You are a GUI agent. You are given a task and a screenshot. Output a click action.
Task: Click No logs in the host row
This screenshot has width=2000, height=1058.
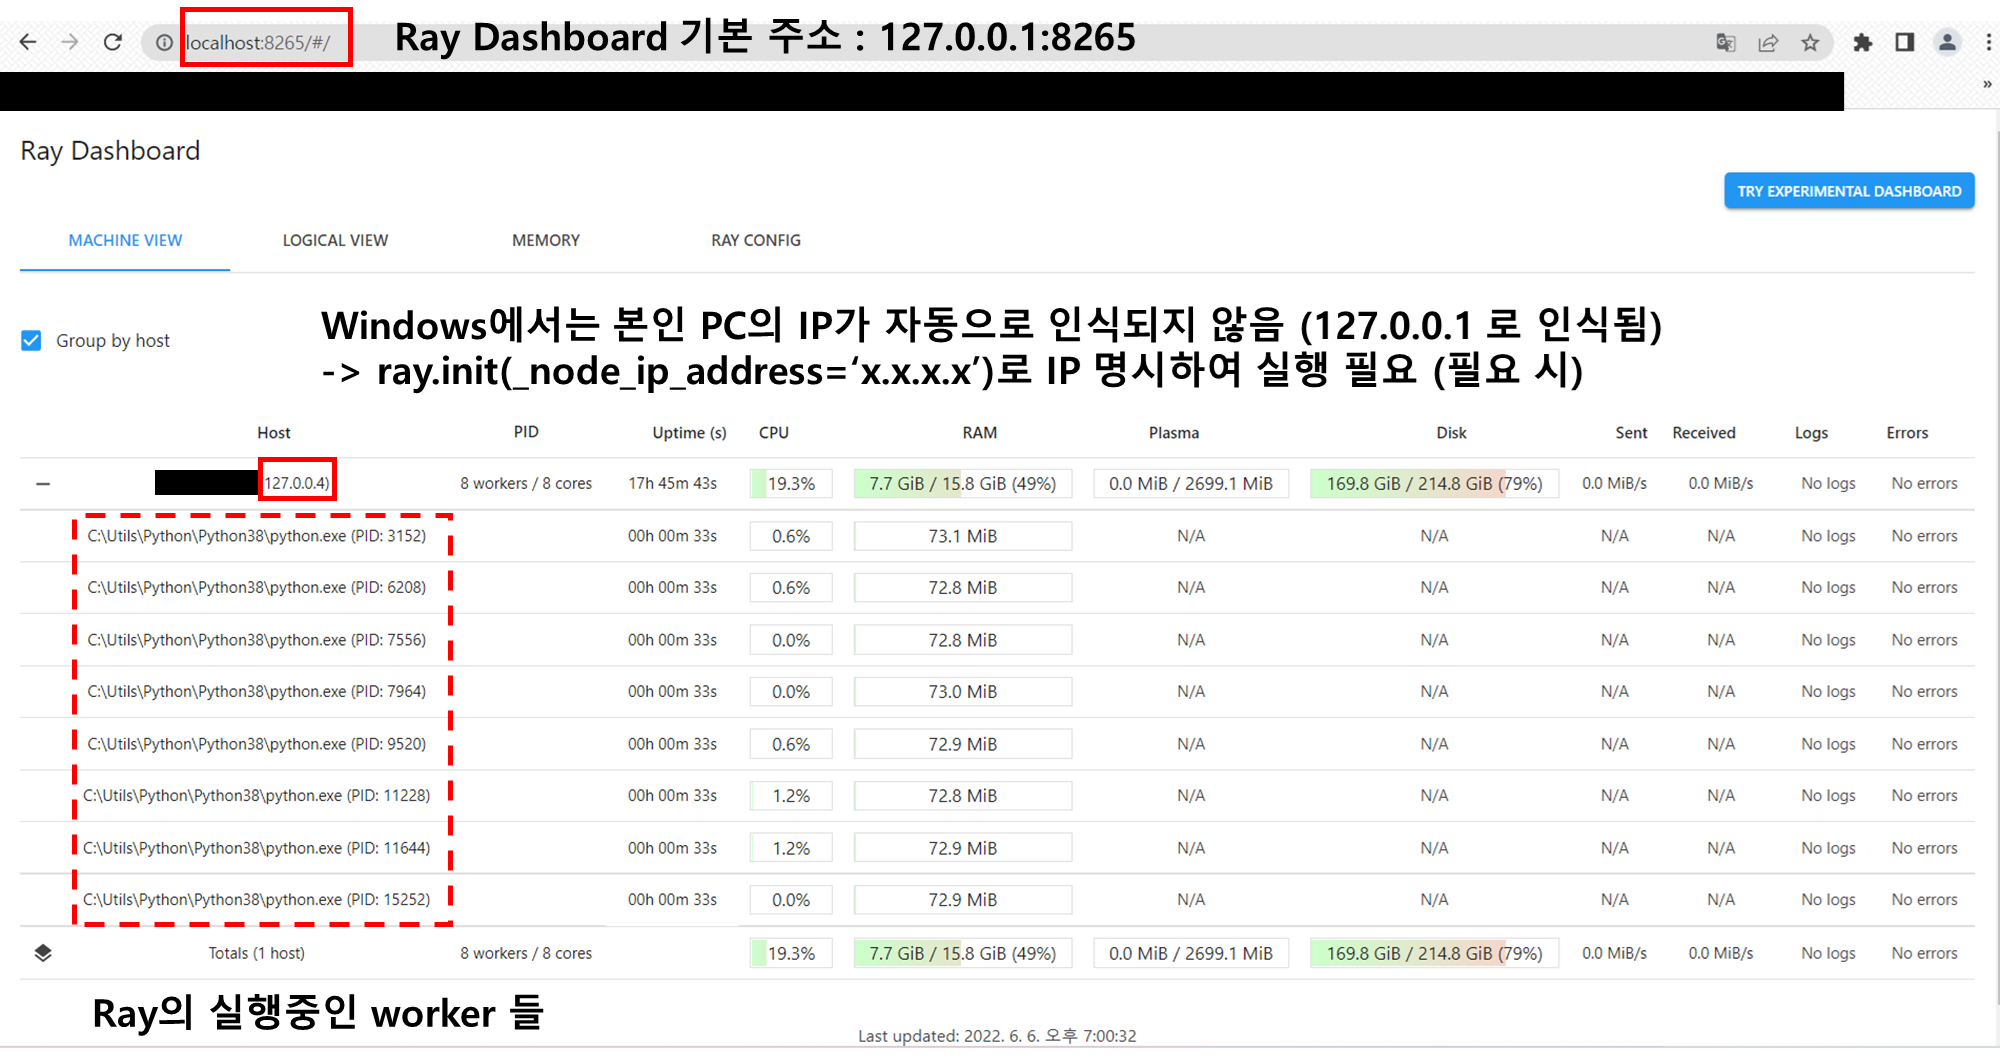coord(1828,484)
